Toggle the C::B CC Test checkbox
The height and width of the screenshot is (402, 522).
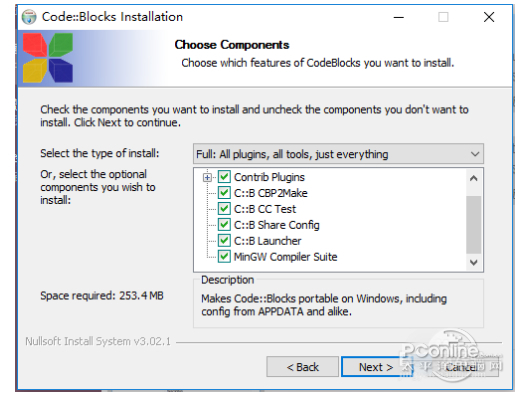224,209
